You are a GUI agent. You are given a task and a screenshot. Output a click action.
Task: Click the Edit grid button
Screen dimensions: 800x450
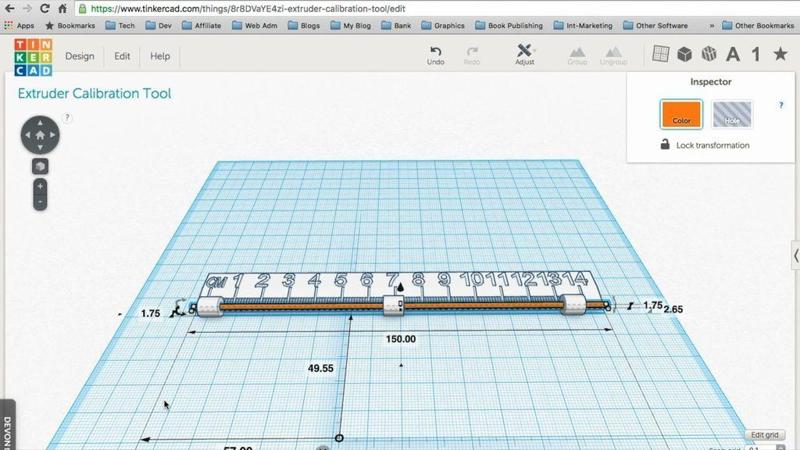[x=764, y=435]
